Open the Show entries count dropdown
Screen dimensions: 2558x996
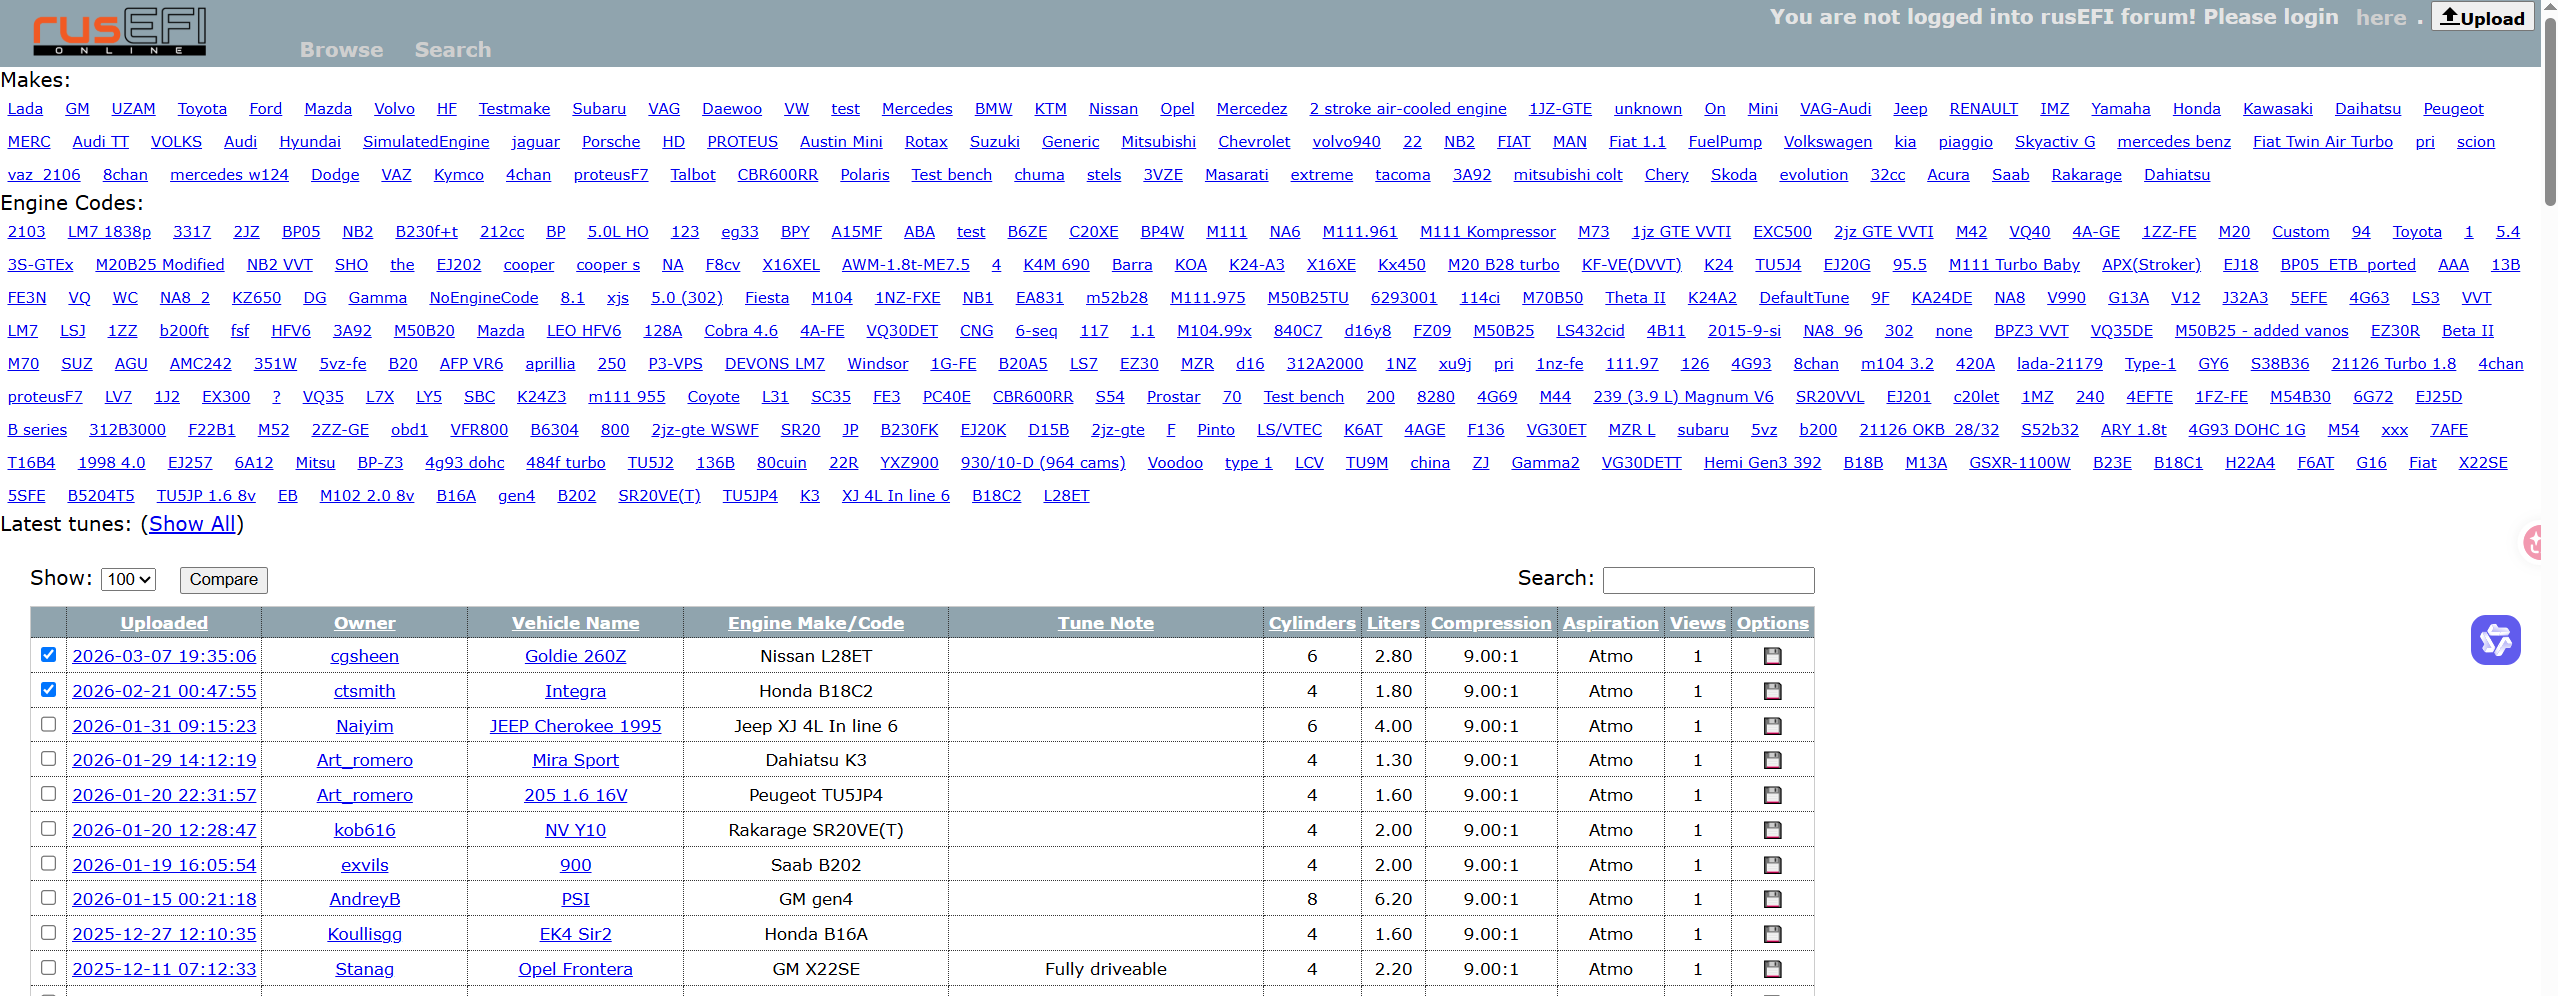click(x=129, y=580)
